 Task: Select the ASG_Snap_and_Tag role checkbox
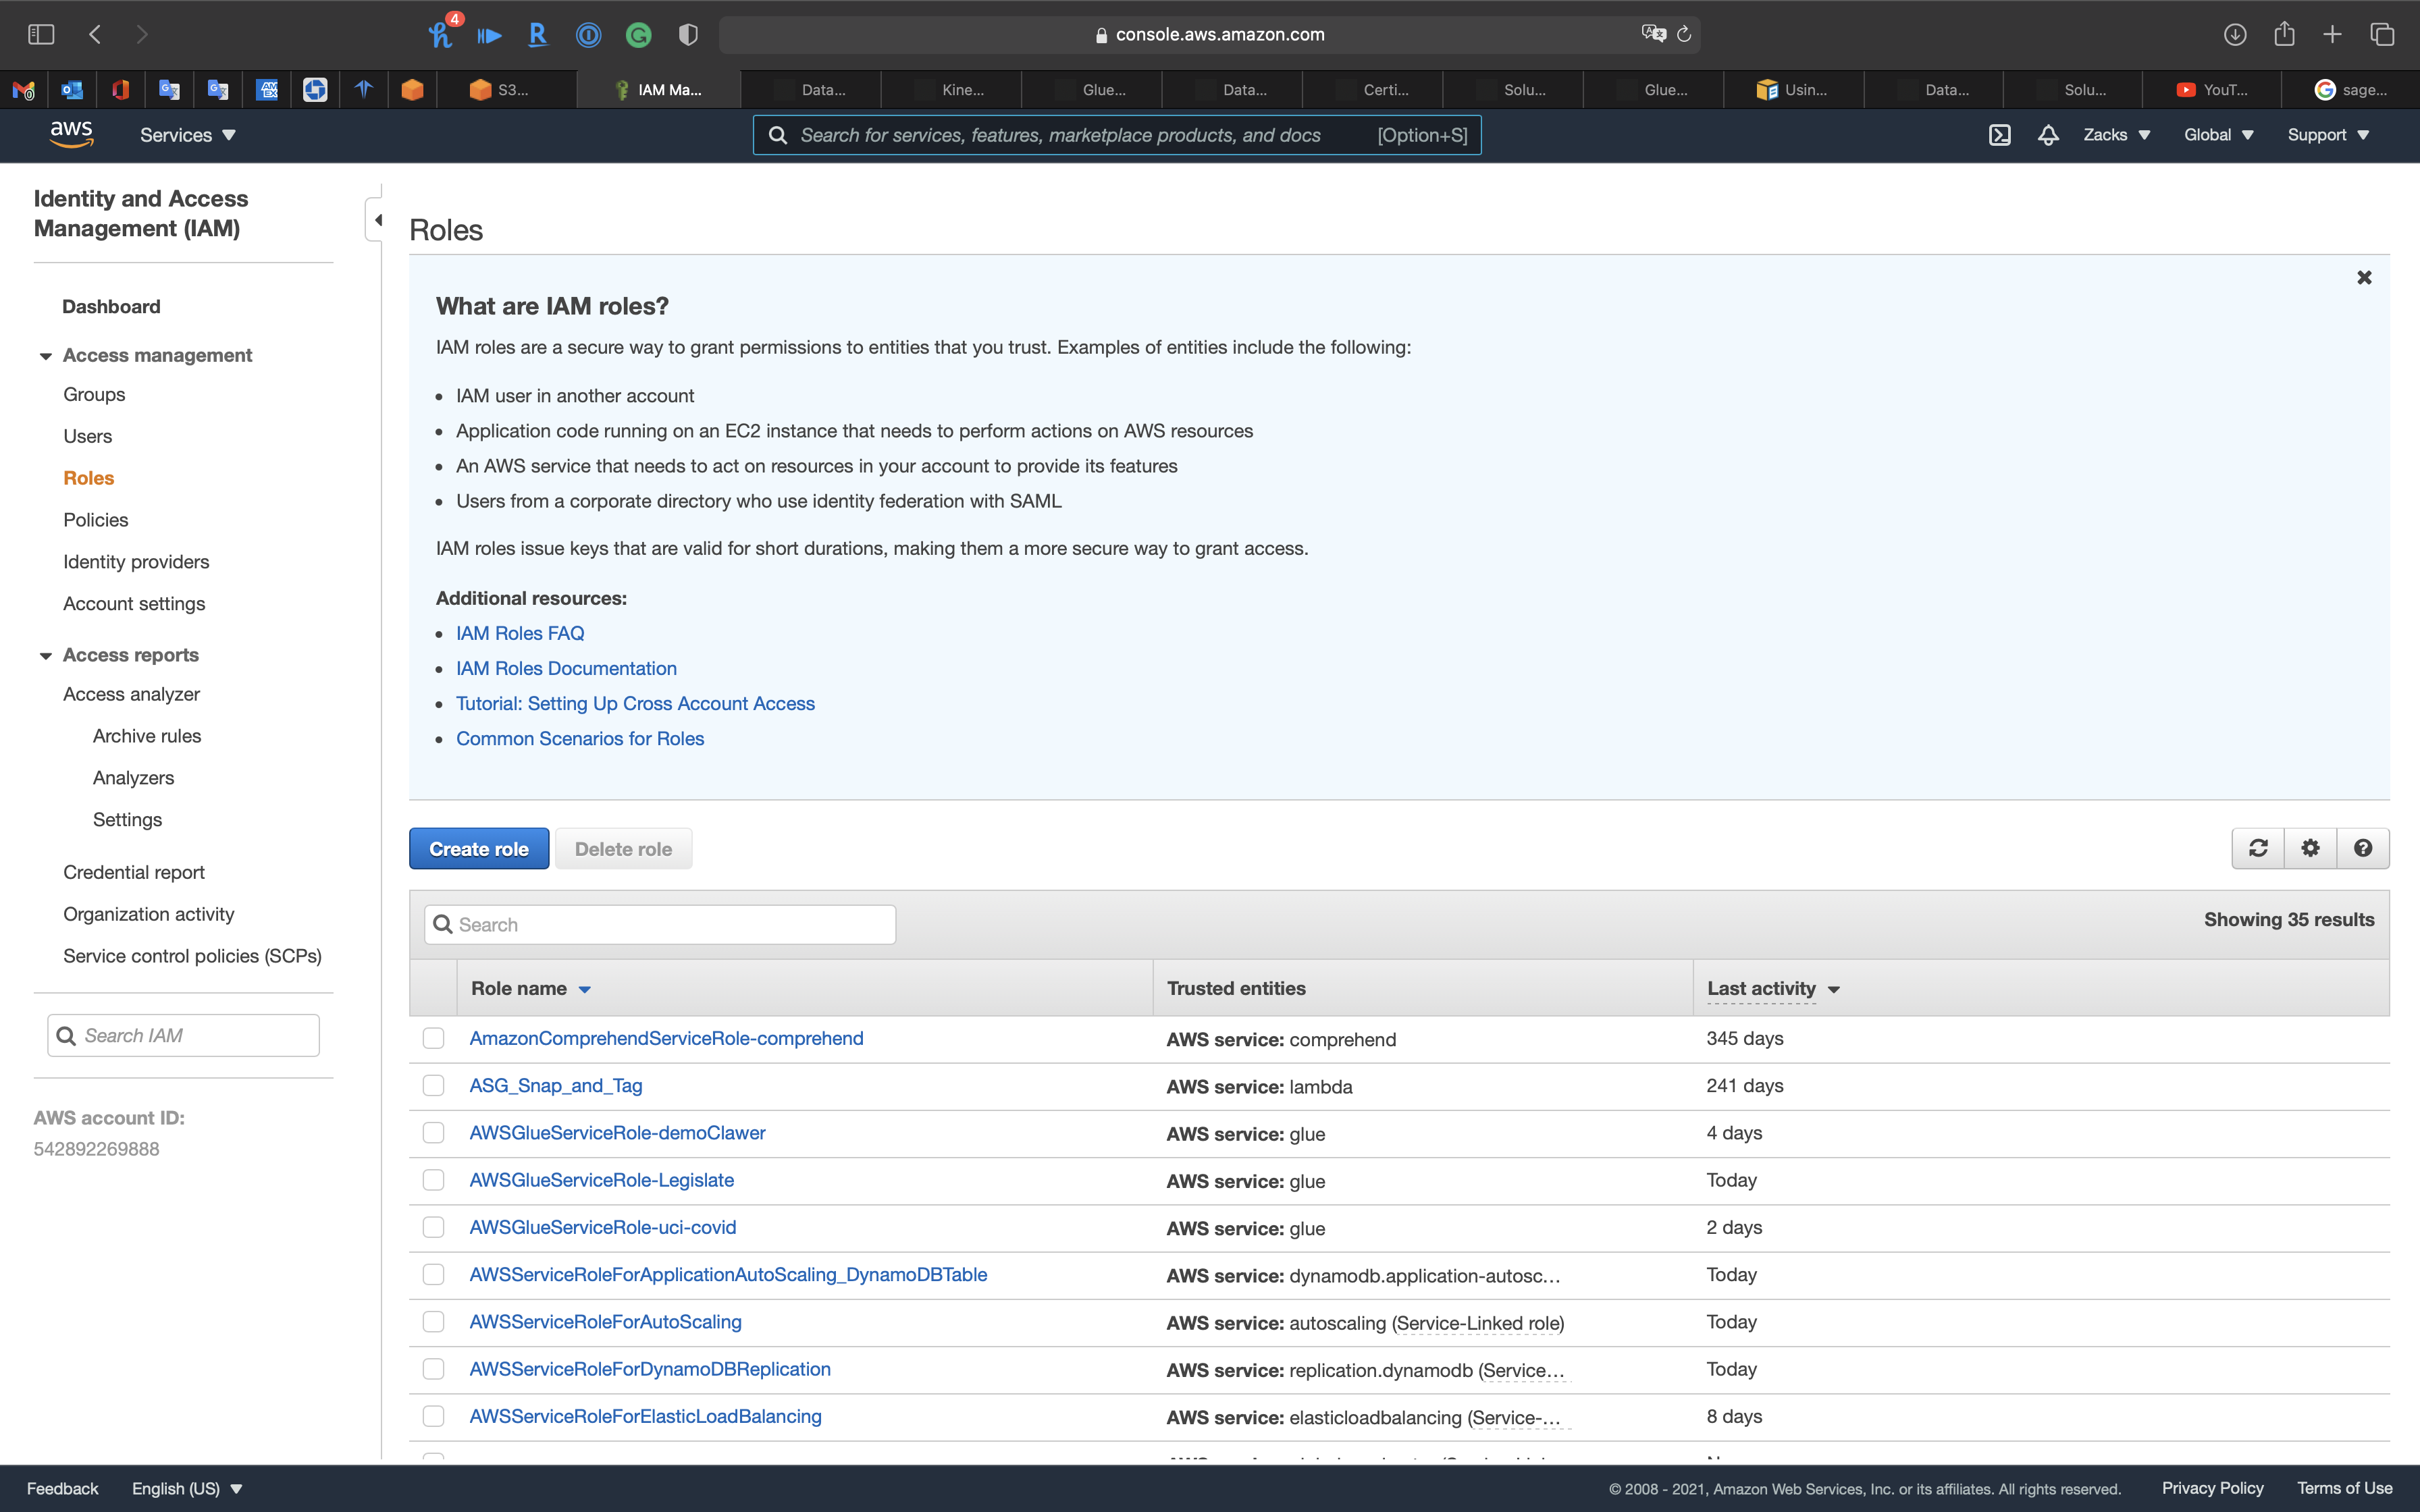[x=433, y=1086]
